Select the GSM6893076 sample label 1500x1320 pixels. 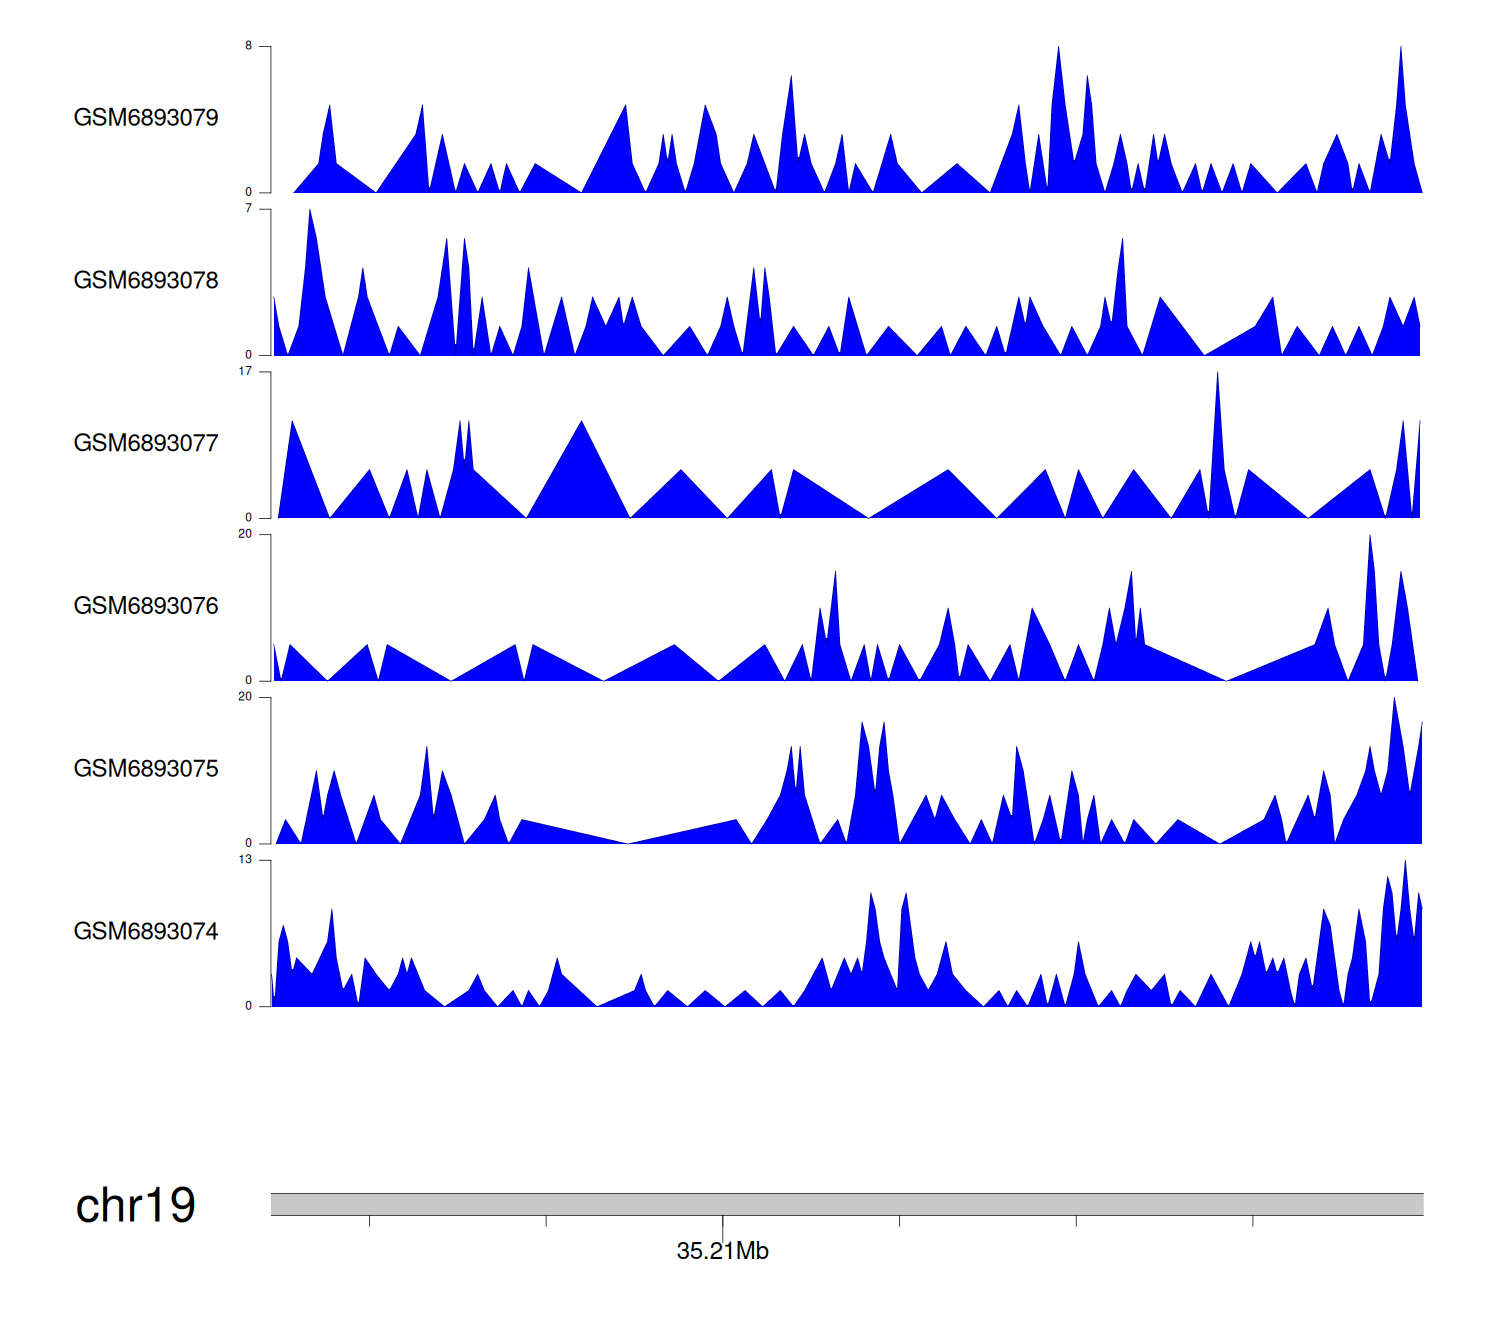[146, 606]
